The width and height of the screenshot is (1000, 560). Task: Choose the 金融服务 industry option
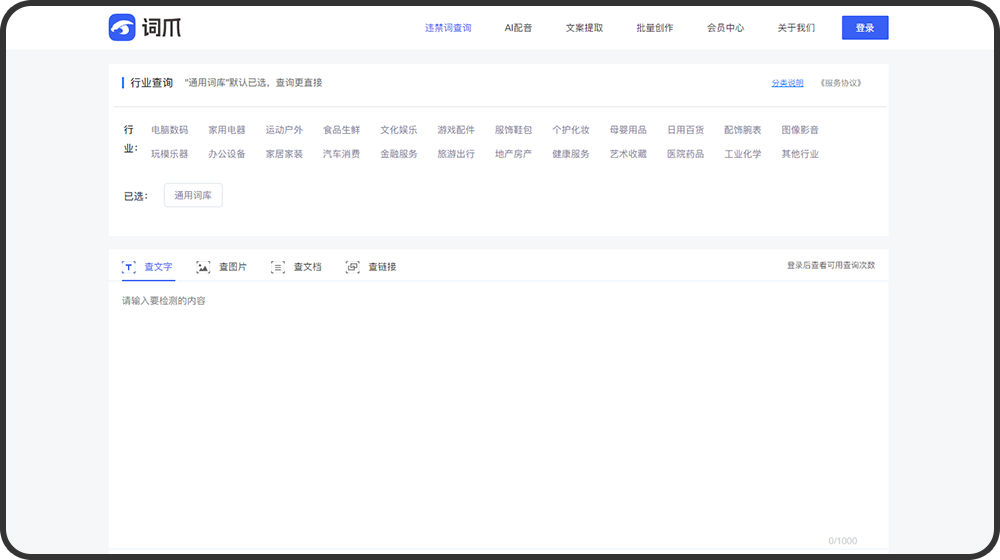click(x=398, y=154)
